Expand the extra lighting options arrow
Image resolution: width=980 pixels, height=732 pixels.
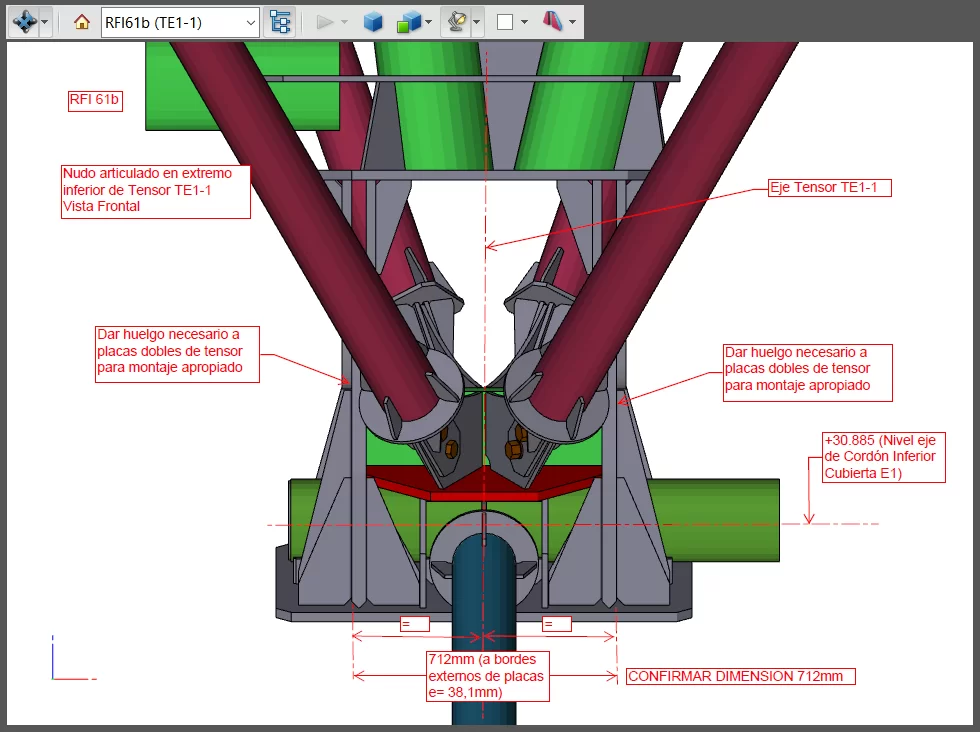[x=477, y=22]
